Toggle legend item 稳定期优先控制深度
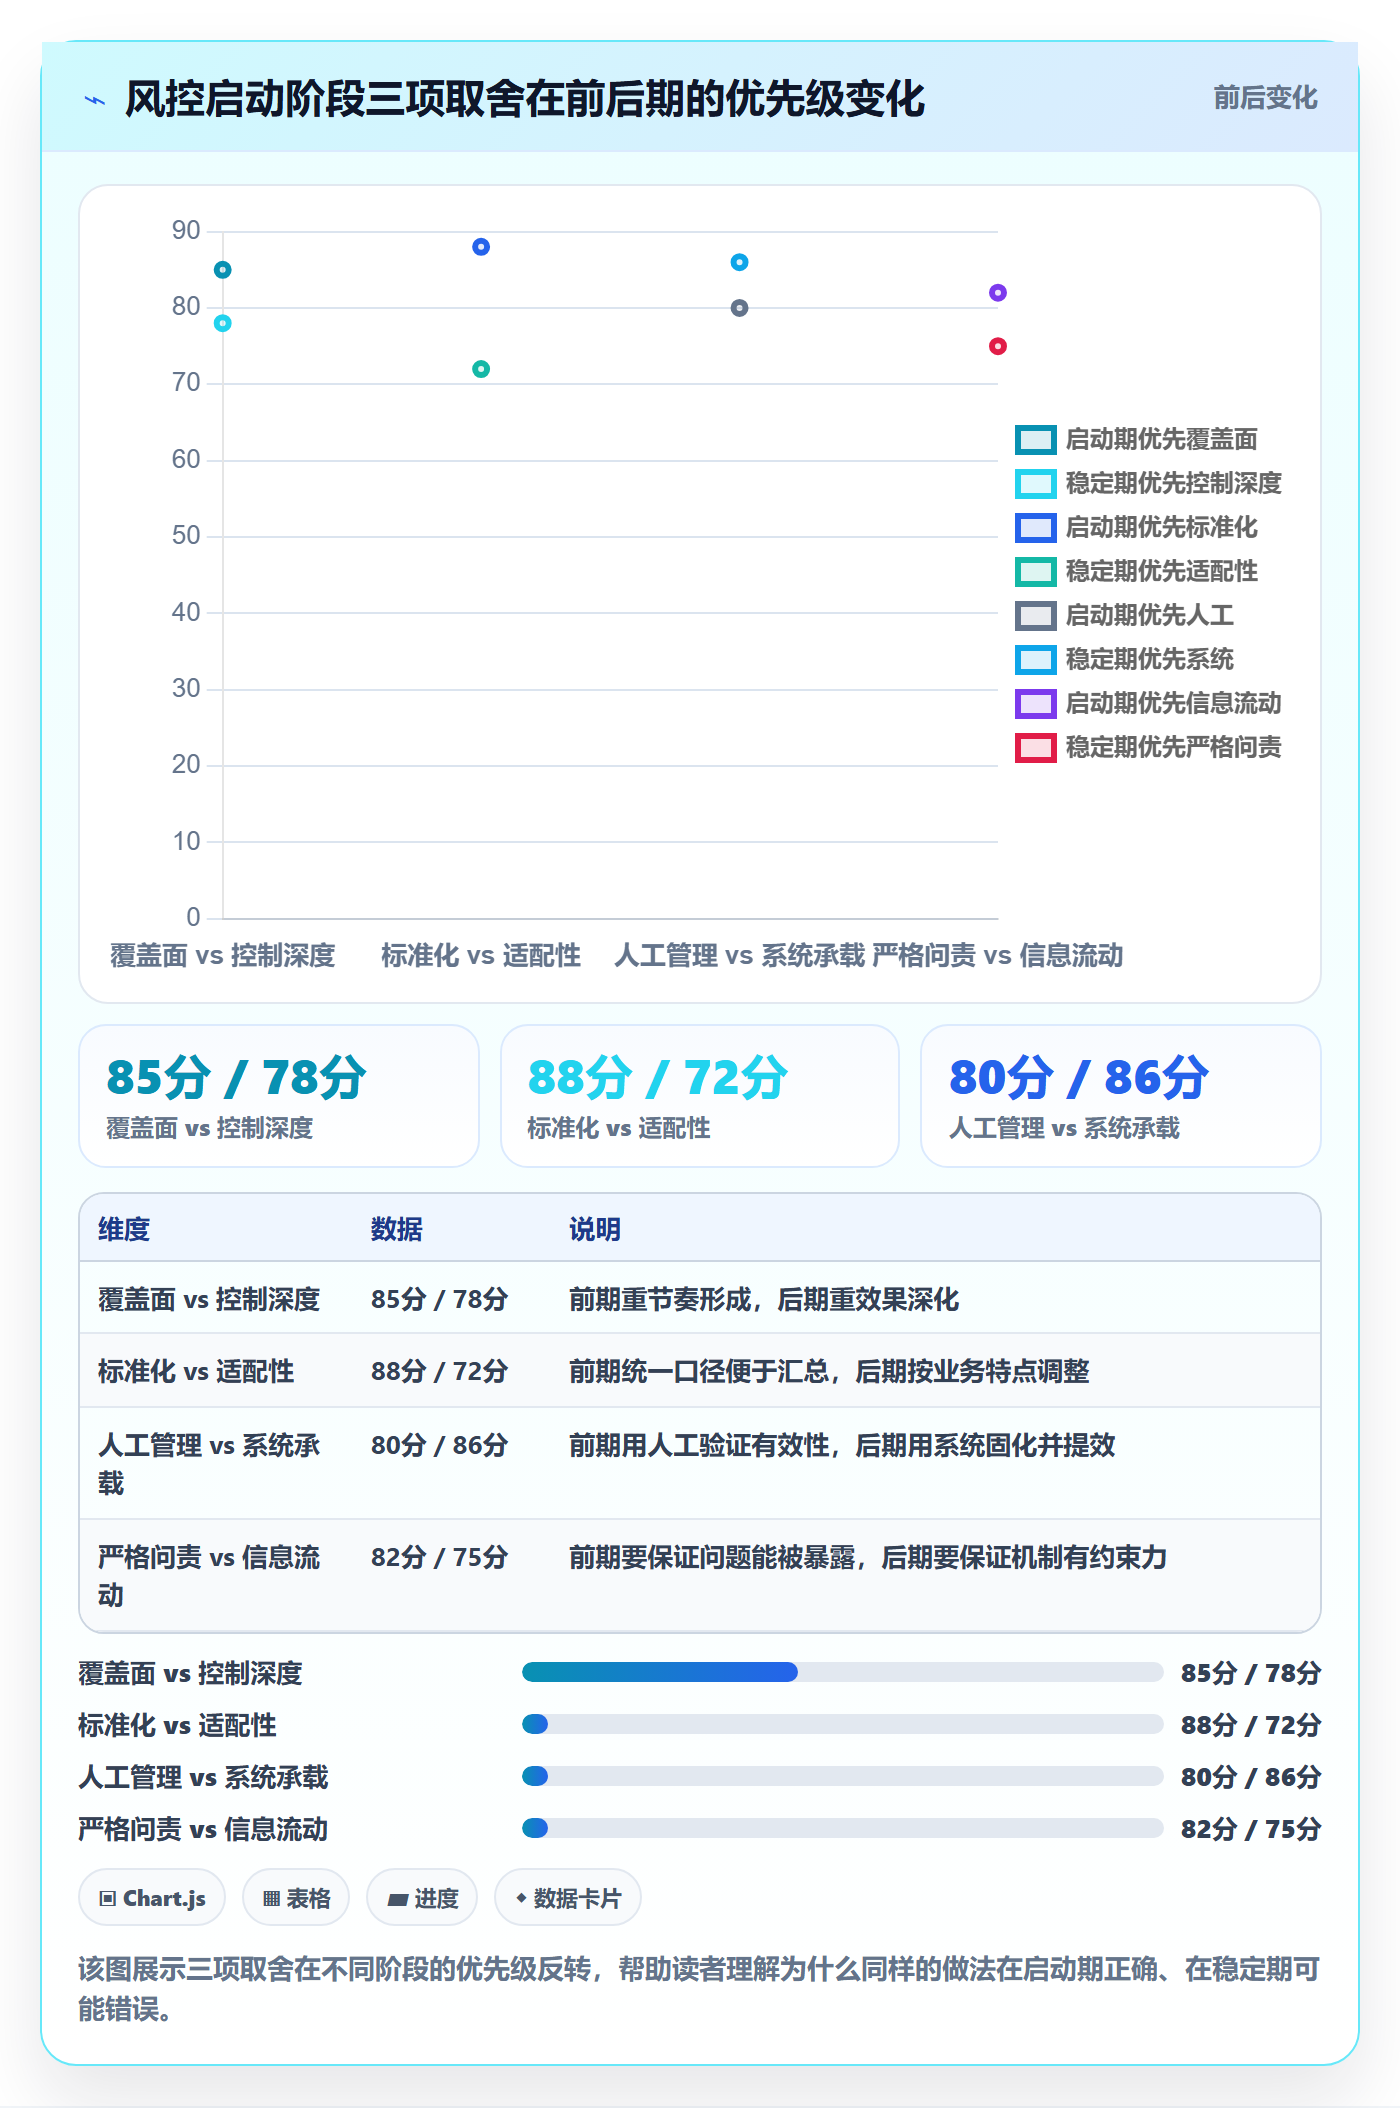This screenshot has height=2108, width=1400. tap(1148, 483)
